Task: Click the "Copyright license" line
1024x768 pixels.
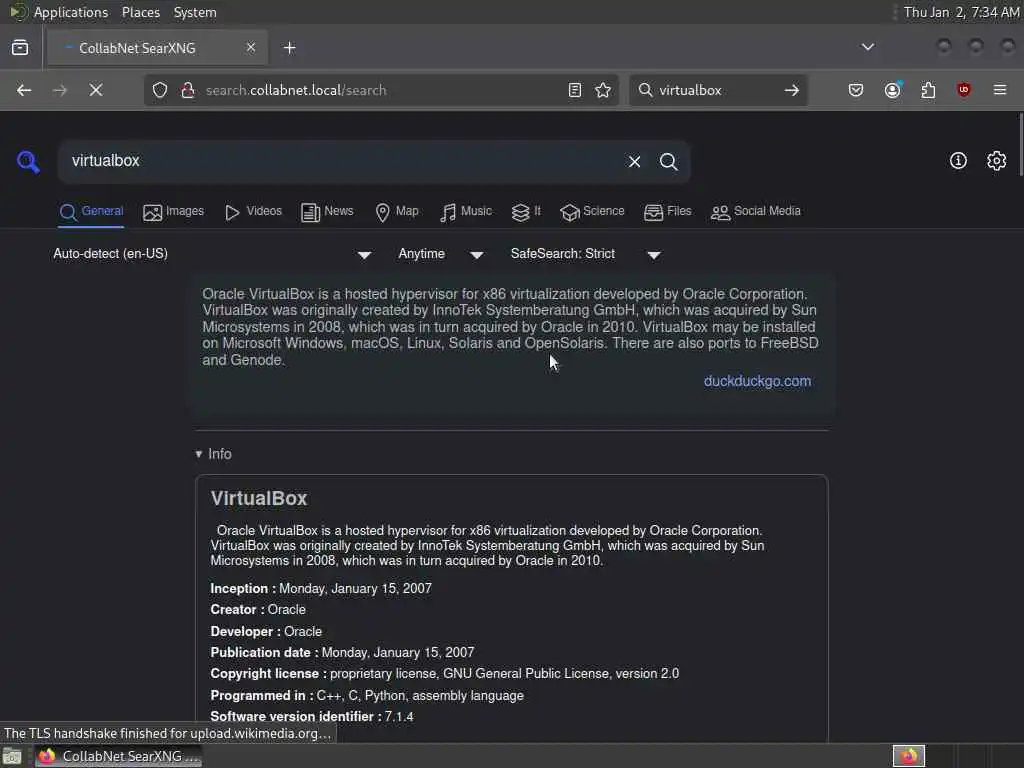Action: click(x=445, y=674)
